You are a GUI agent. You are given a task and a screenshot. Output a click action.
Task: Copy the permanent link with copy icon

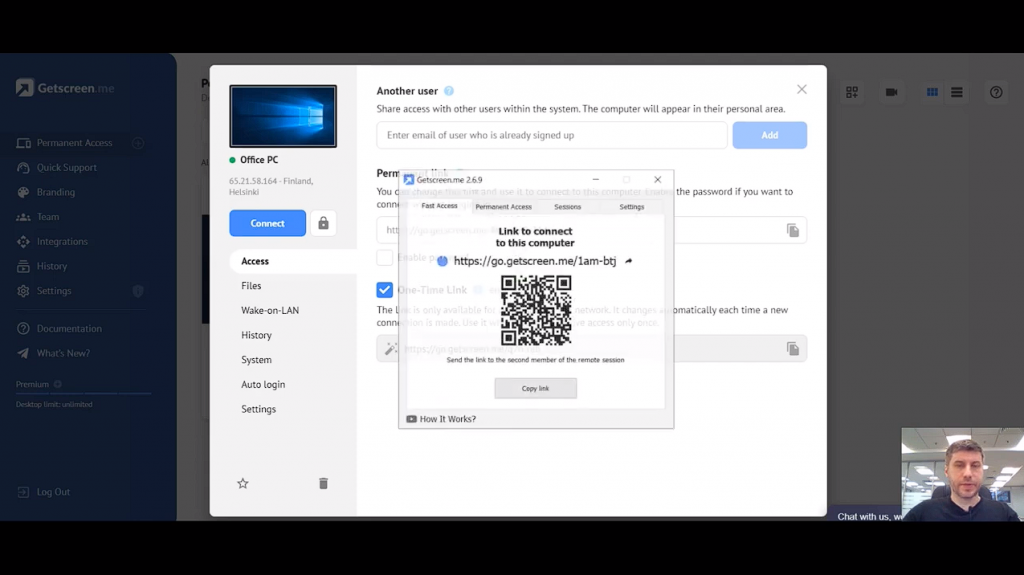click(x=793, y=231)
